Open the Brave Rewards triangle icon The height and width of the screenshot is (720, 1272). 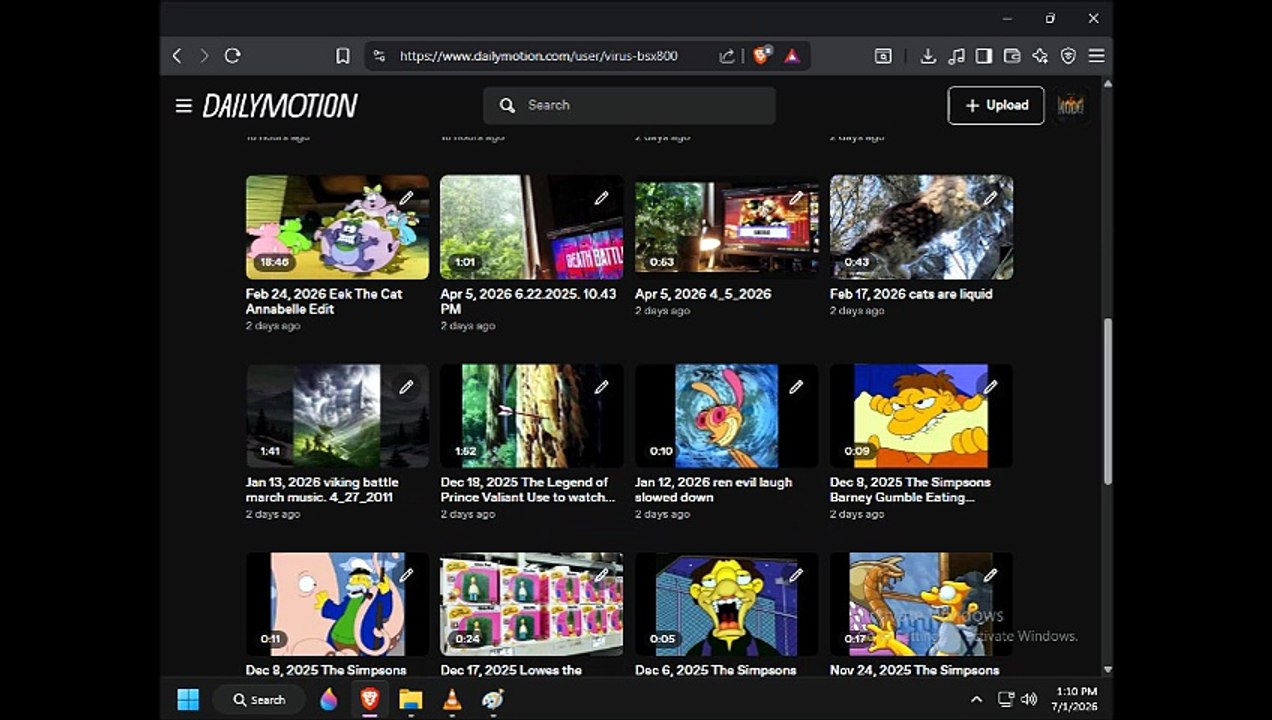(x=792, y=56)
